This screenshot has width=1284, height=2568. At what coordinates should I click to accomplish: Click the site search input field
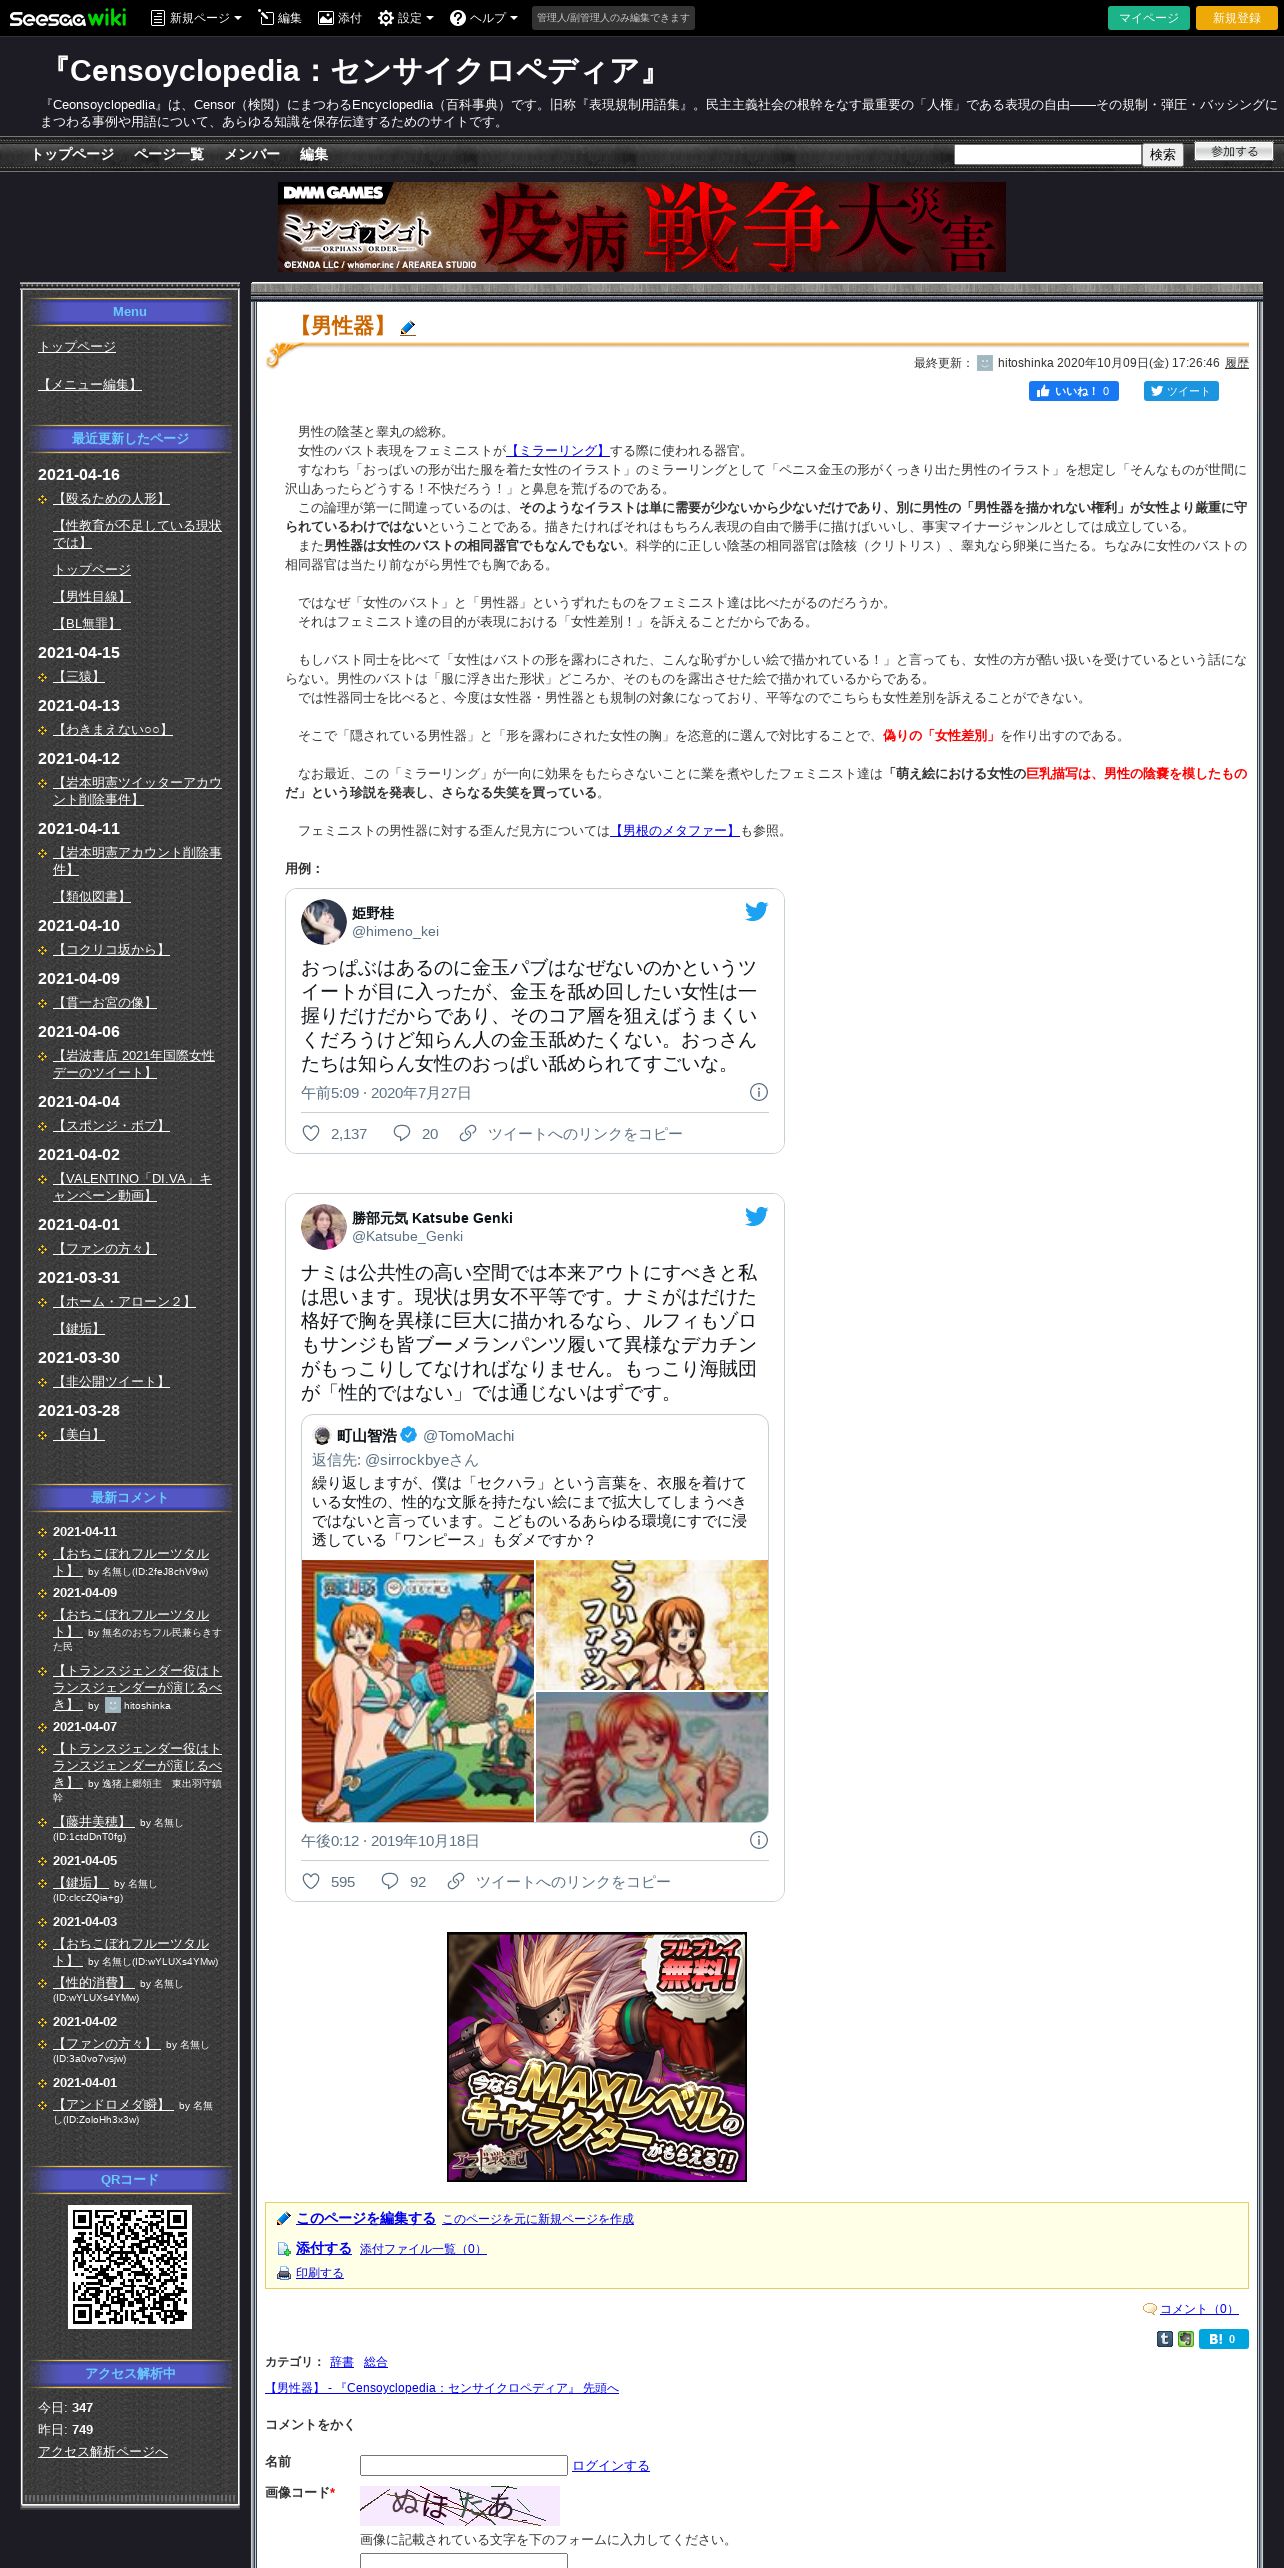(1047, 154)
